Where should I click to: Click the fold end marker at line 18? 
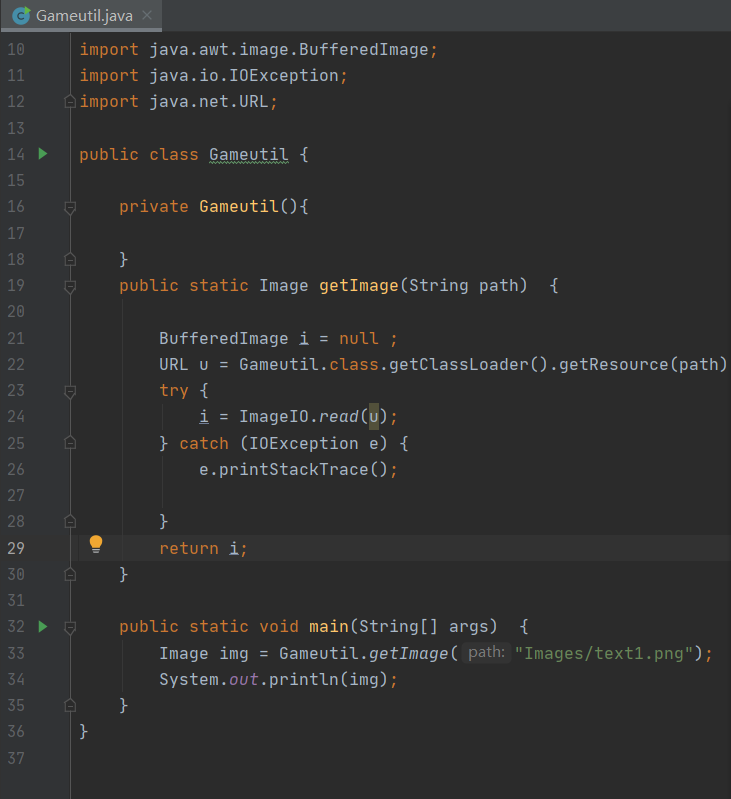(x=70, y=259)
